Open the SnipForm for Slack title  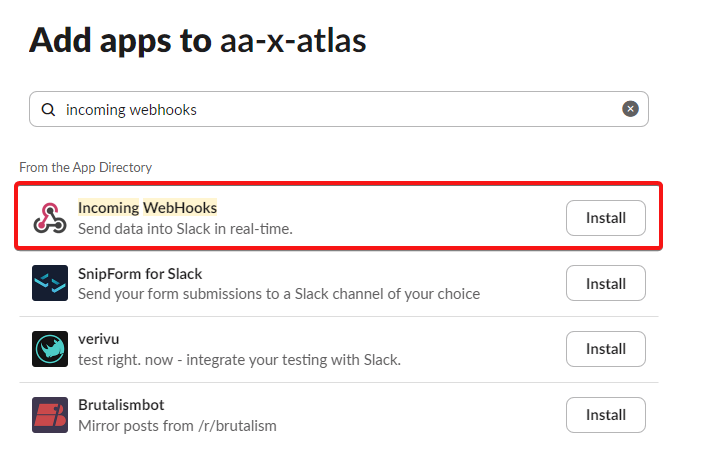tap(140, 273)
